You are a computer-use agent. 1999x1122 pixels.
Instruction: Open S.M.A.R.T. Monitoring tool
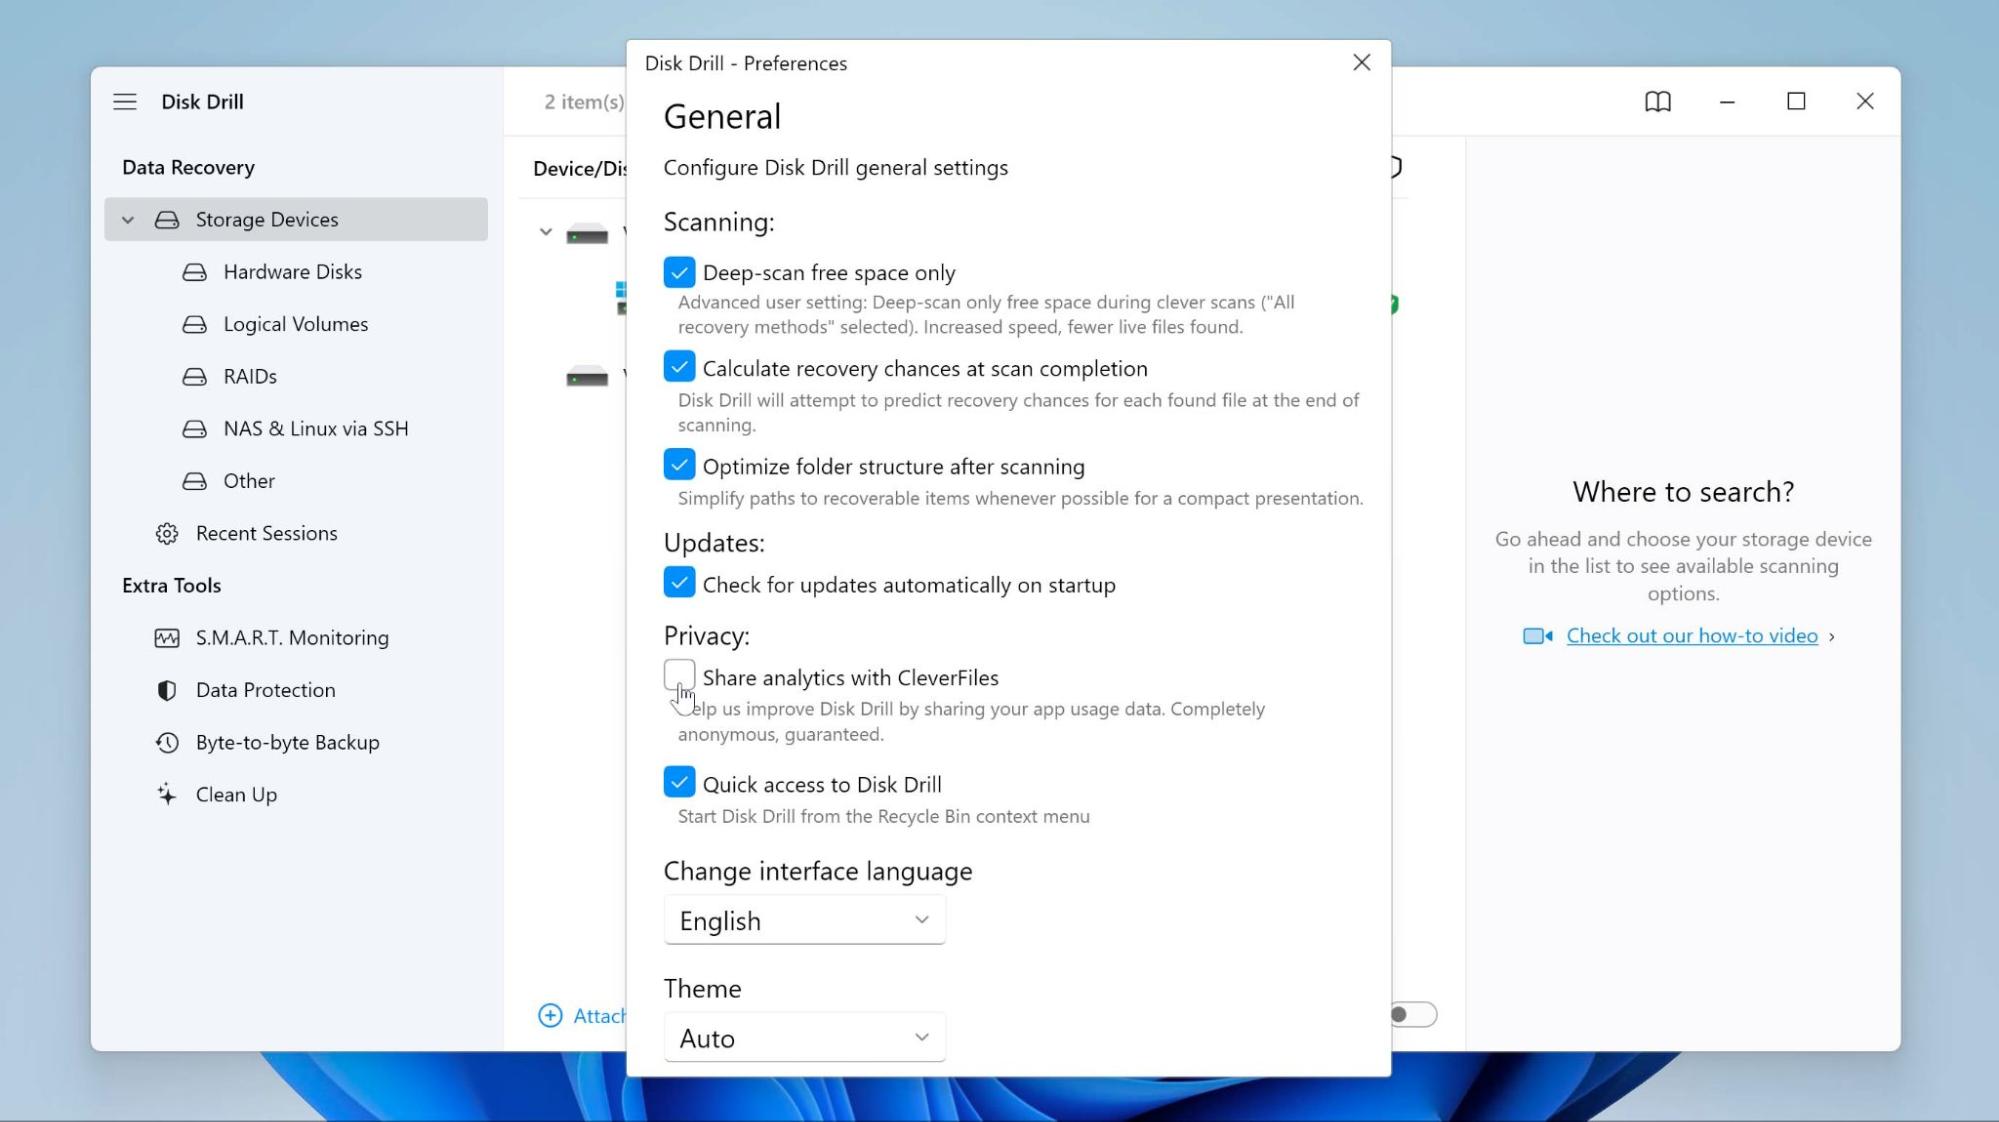(x=292, y=638)
